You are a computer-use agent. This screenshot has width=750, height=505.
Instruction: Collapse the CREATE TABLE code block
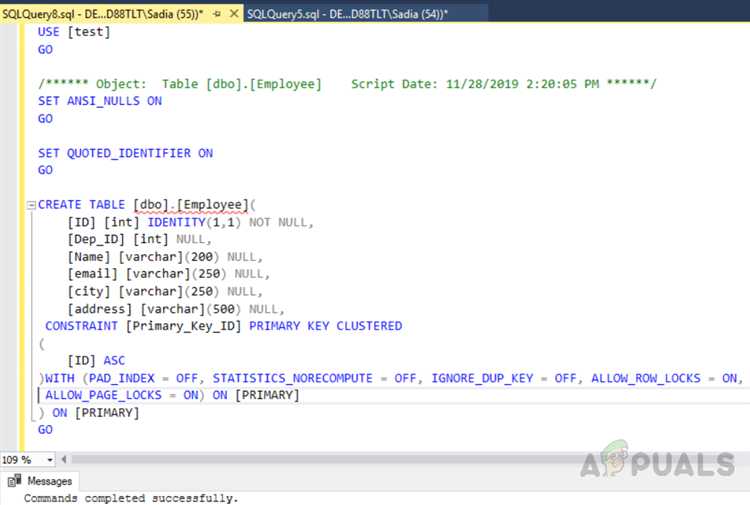click(32, 205)
